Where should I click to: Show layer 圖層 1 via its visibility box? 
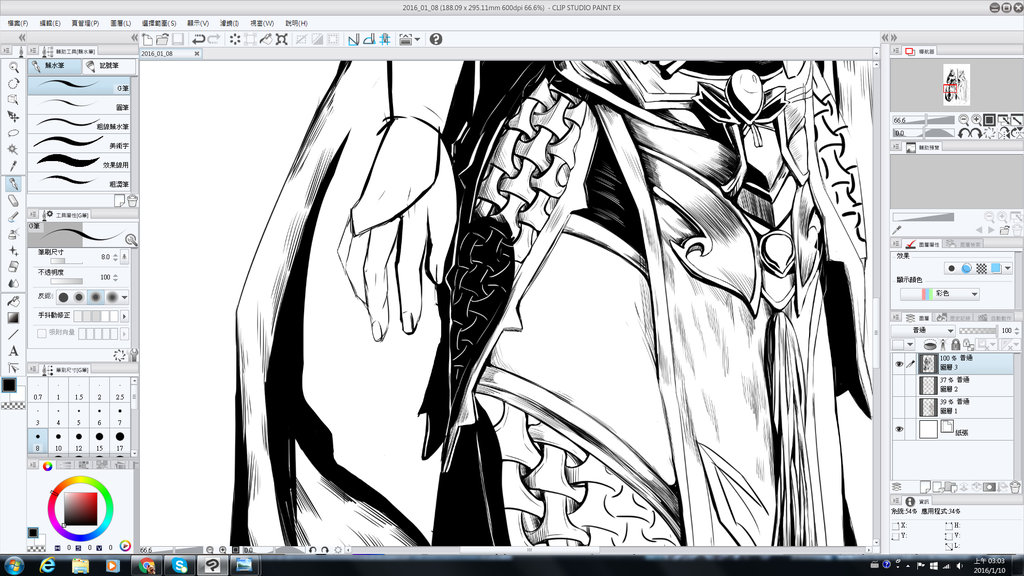coord(899,407)
